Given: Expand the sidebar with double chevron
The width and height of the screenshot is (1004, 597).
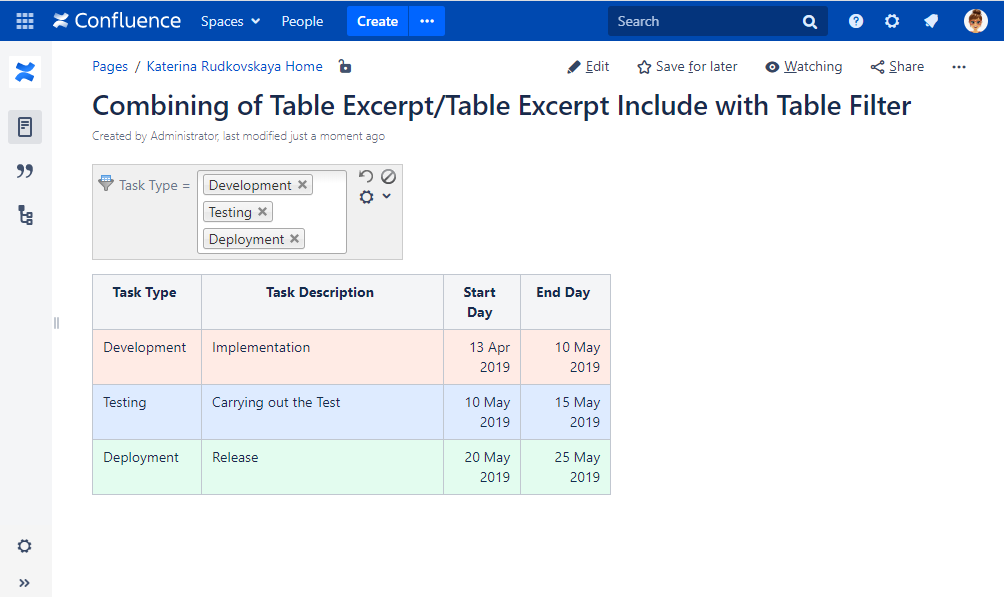Looking at the screenshot, I should [25, 582].
